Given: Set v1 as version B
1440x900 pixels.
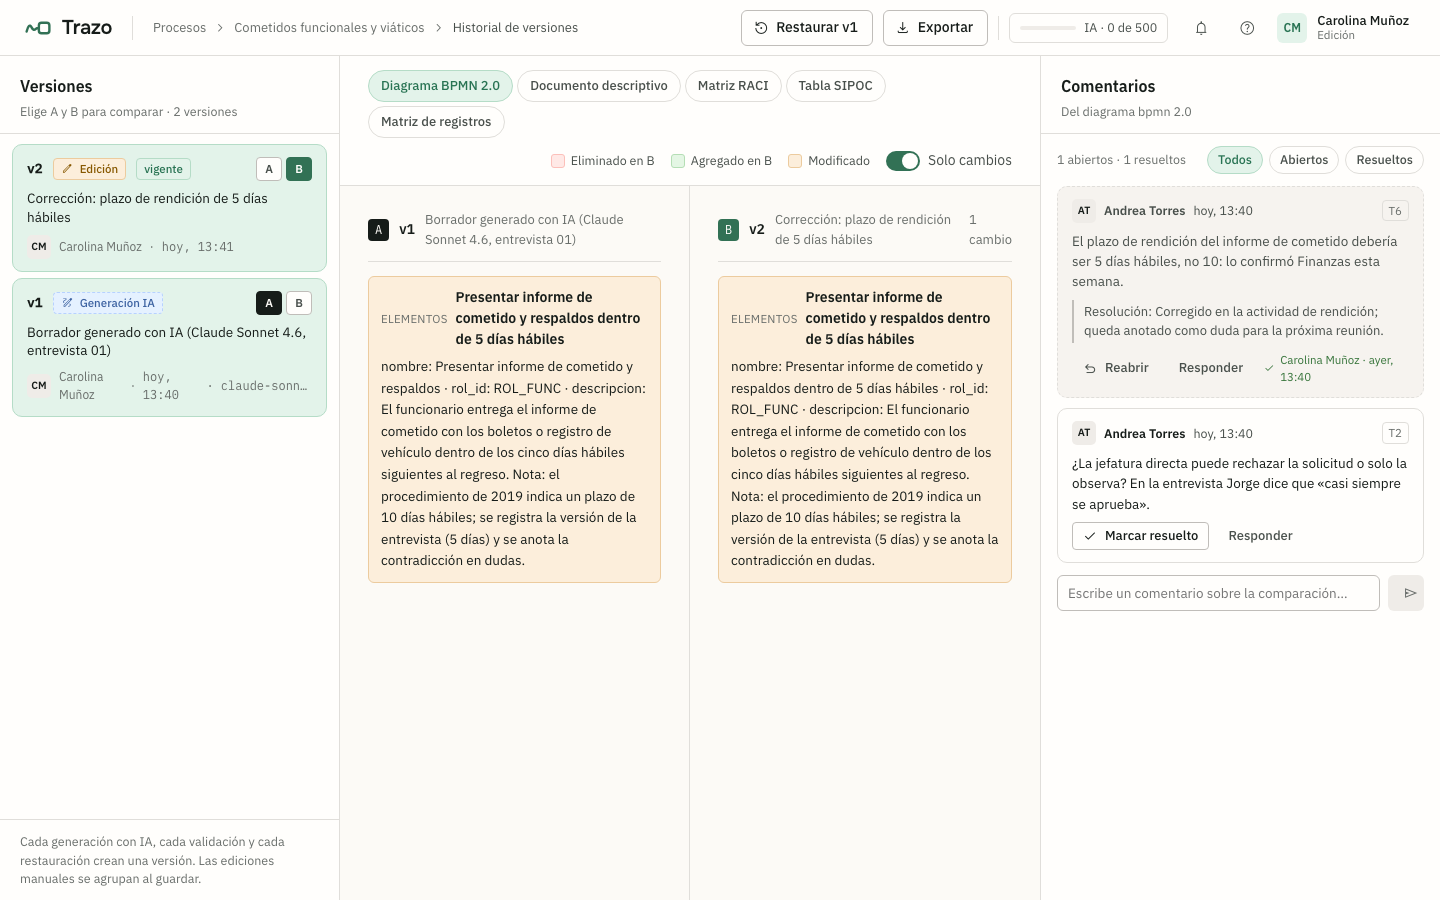Looking at the screenshot, I should (299, 303).
